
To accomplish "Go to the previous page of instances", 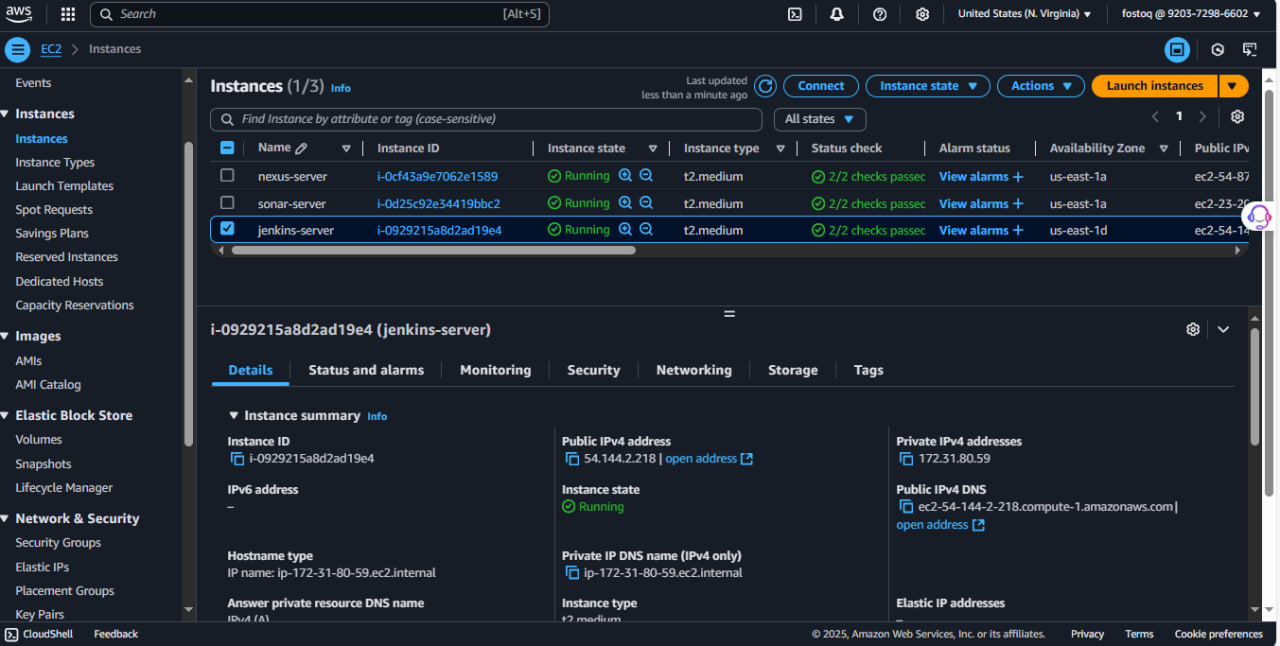I will pos(1155,117).
